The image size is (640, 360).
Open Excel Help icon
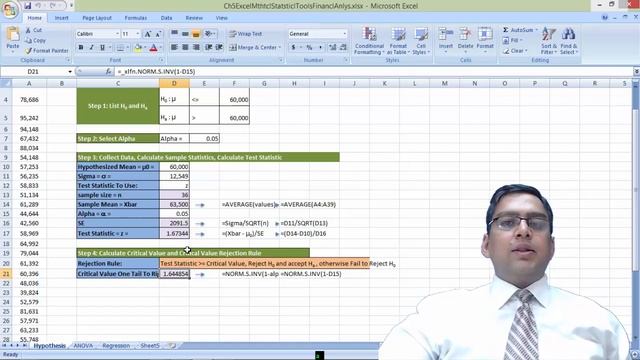click(604, 18)
